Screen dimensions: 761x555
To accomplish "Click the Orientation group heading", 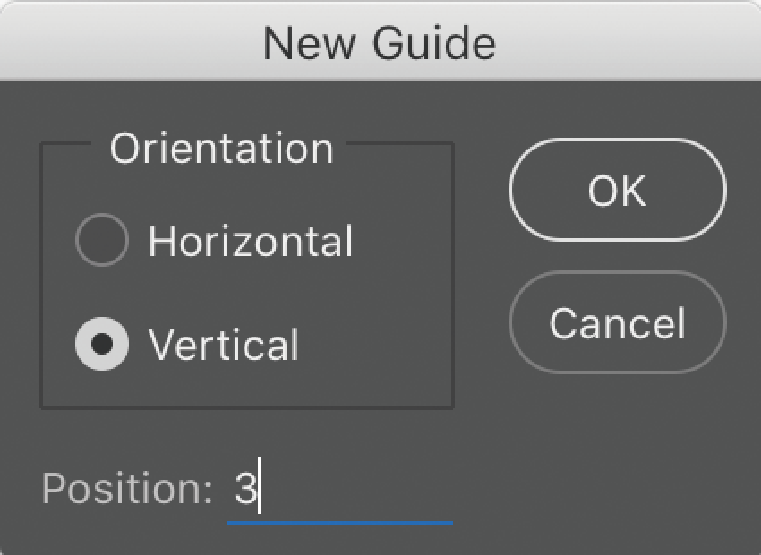I will click(221, 149).
